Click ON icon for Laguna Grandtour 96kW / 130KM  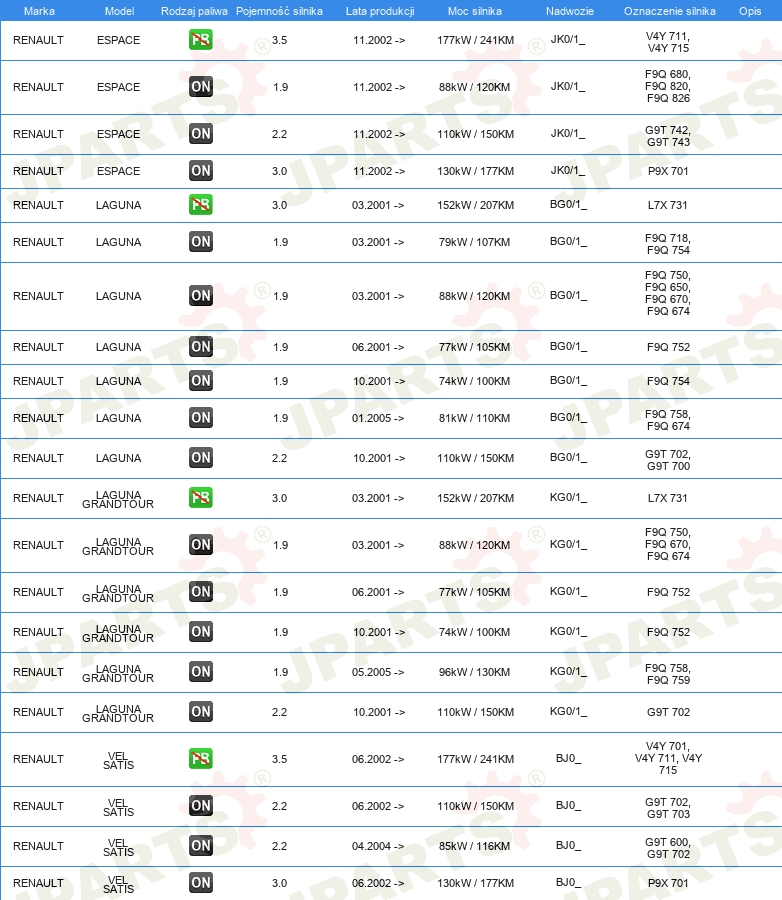point(200,672)
